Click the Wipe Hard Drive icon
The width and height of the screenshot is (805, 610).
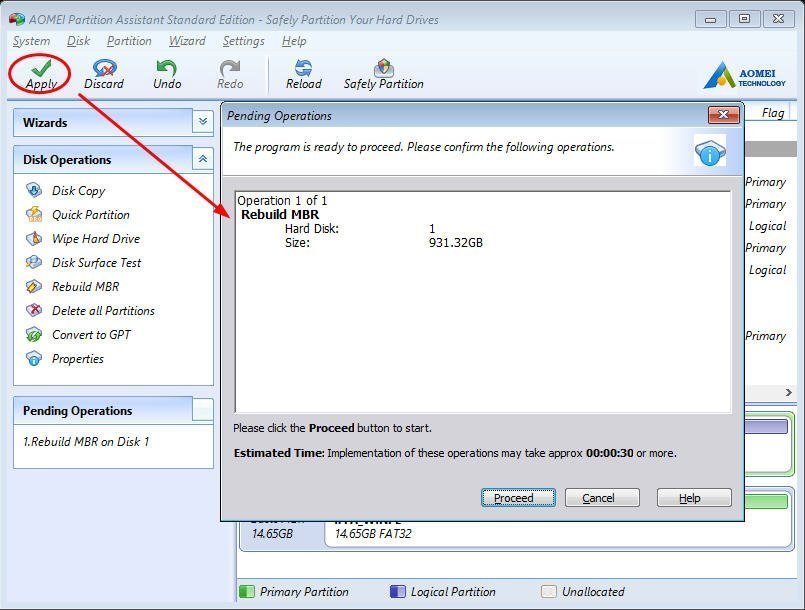pyautogui.click(x=34, y=238)
